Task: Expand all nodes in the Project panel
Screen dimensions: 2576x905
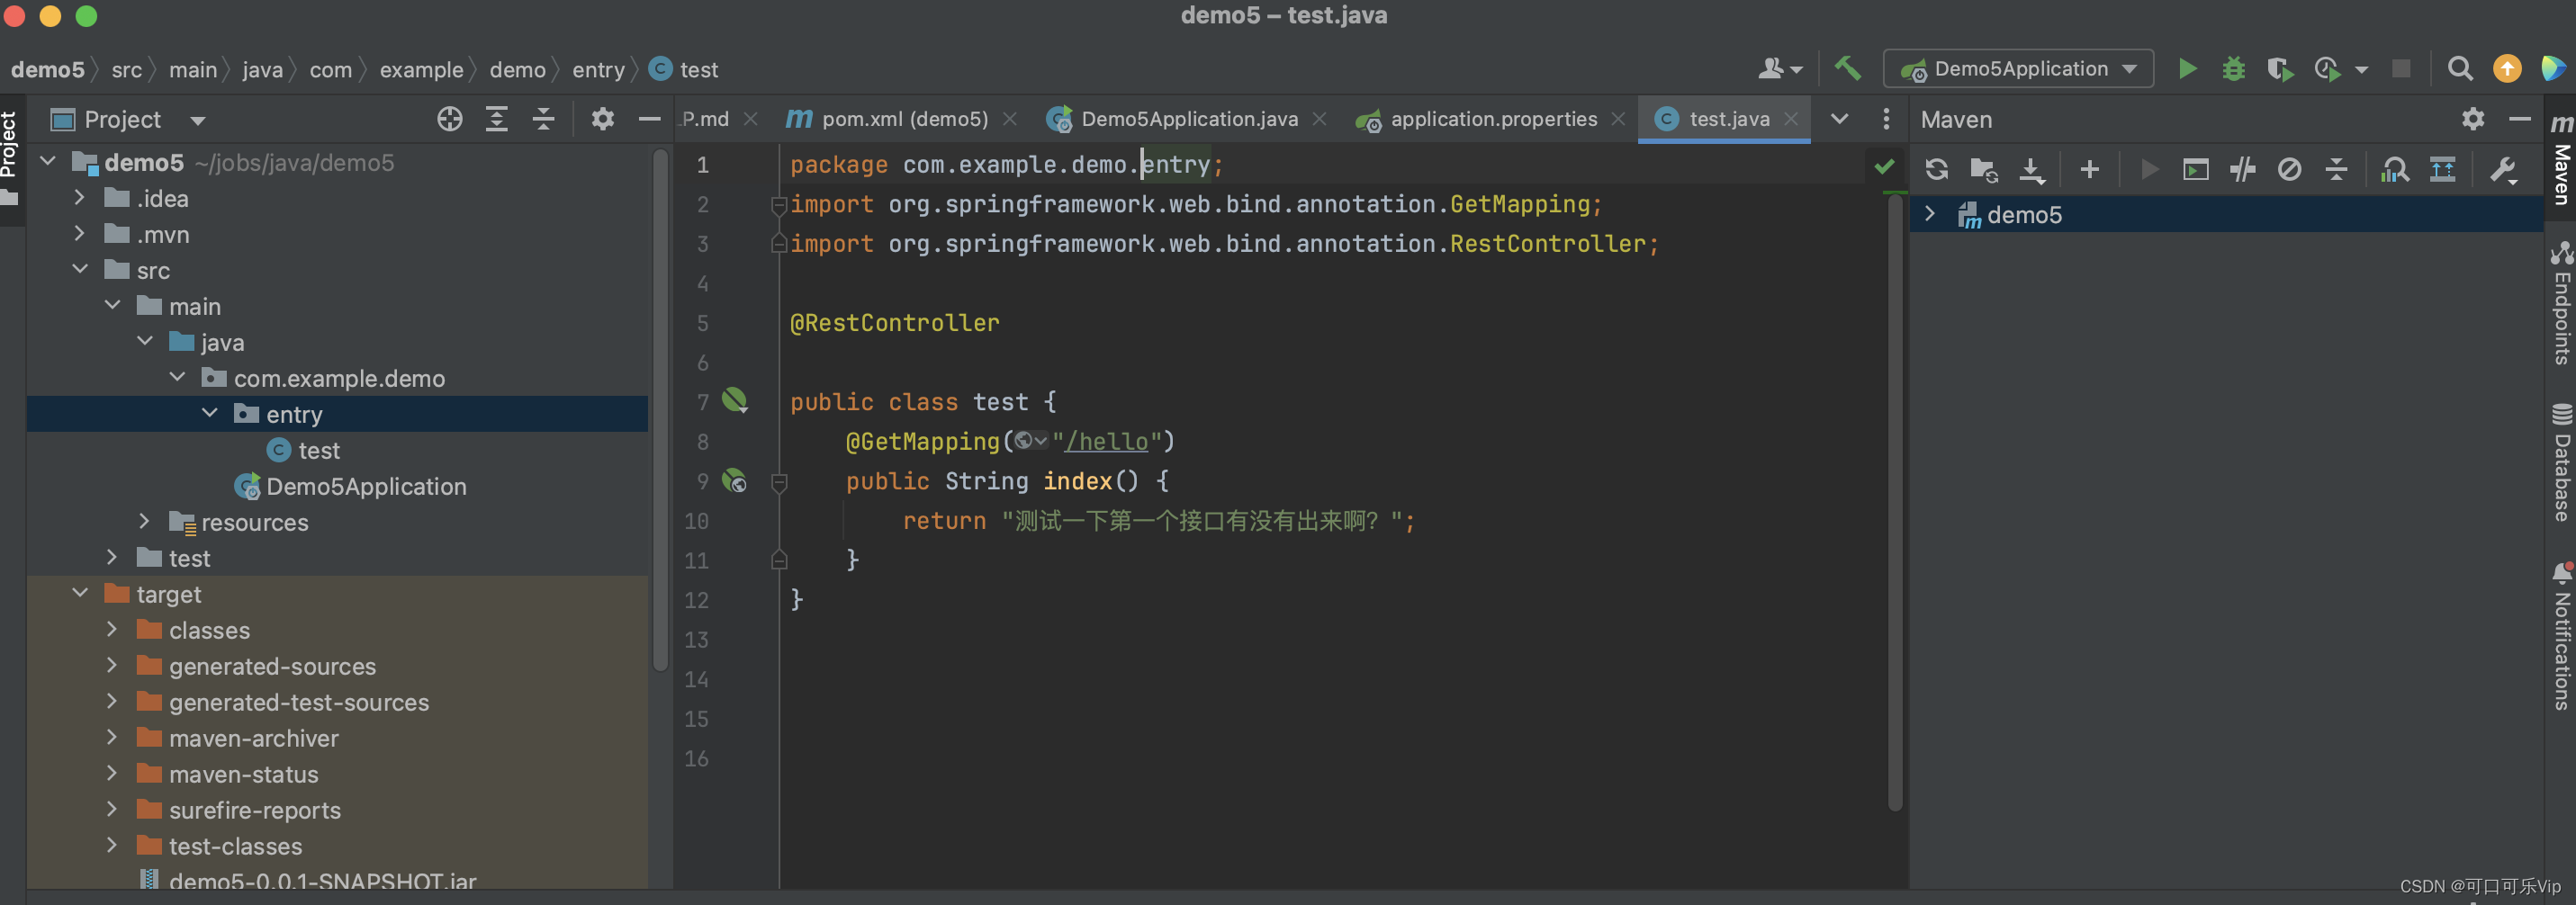Action: (496, 119)
